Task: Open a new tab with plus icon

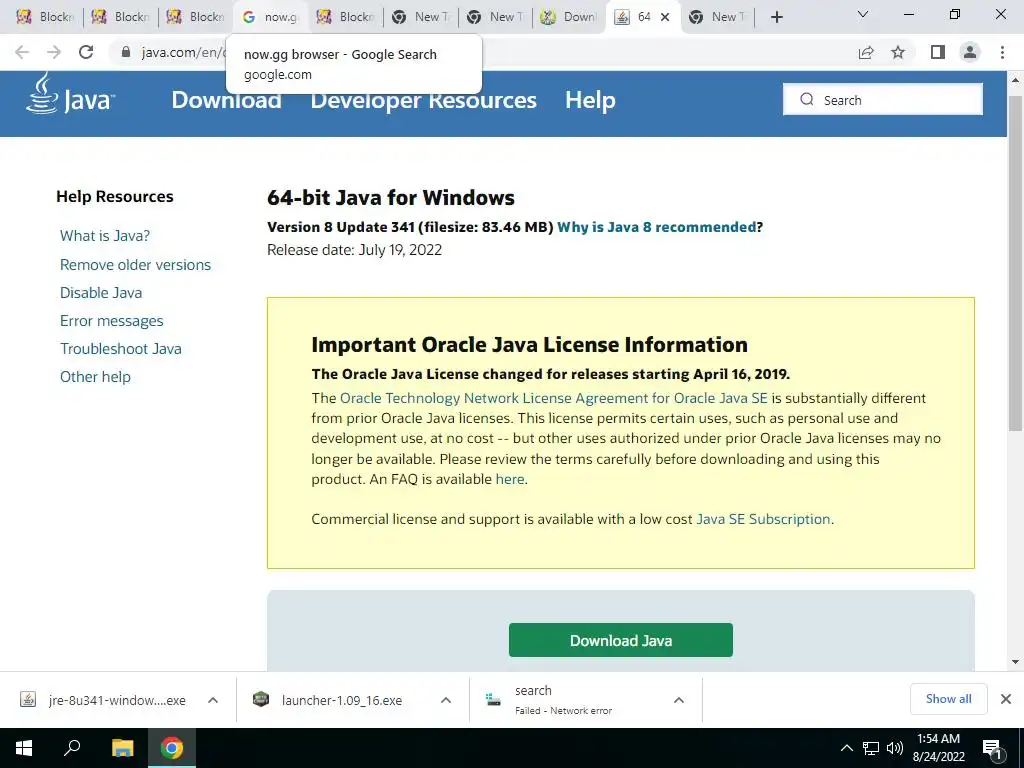Action: [776, 17]
